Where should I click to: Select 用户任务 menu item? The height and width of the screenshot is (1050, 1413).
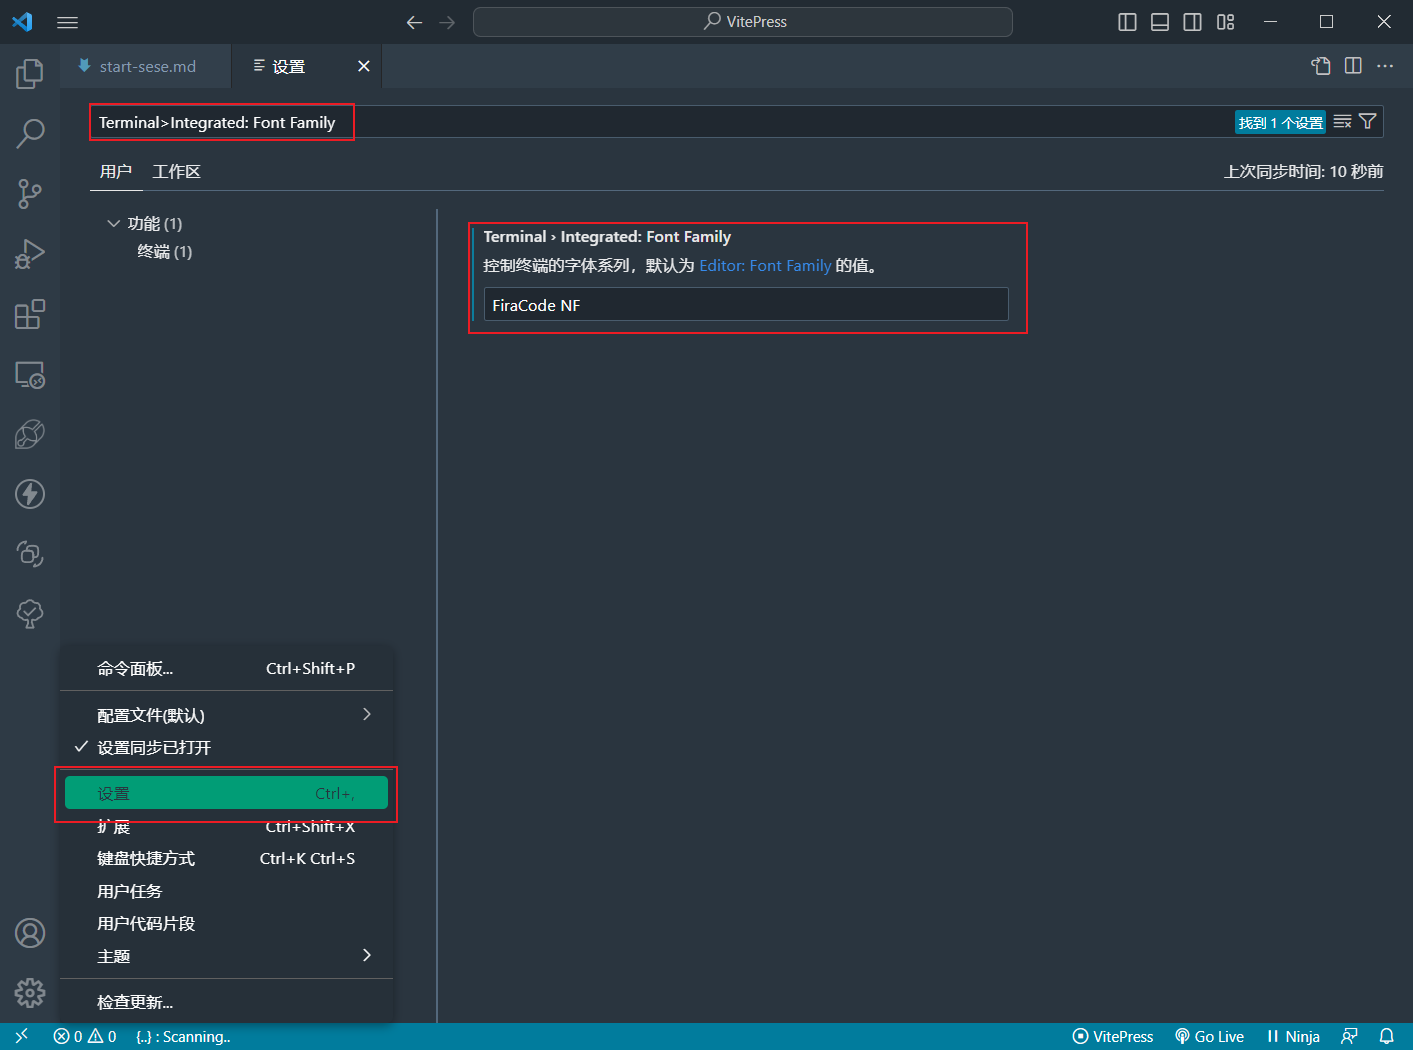point(226,891)
